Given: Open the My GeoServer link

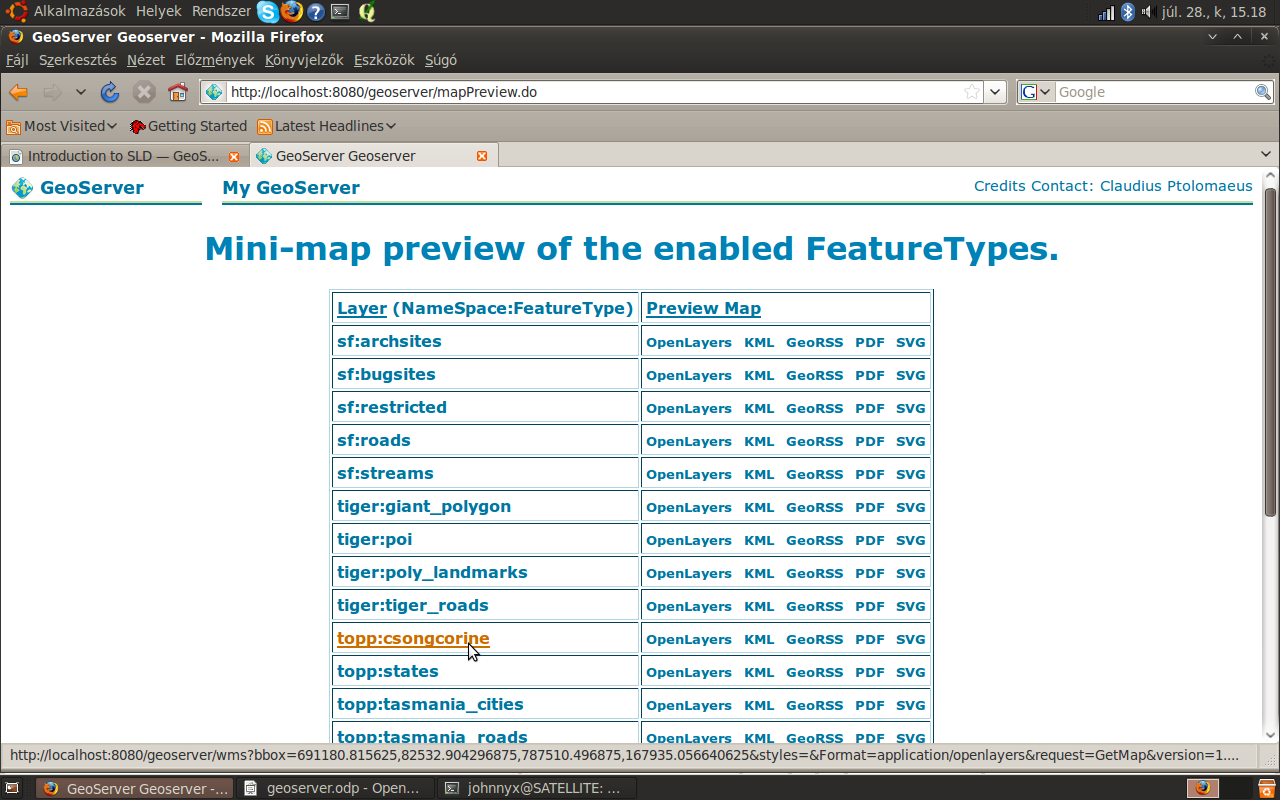Looking at the screenshot, I should [291, 187].
